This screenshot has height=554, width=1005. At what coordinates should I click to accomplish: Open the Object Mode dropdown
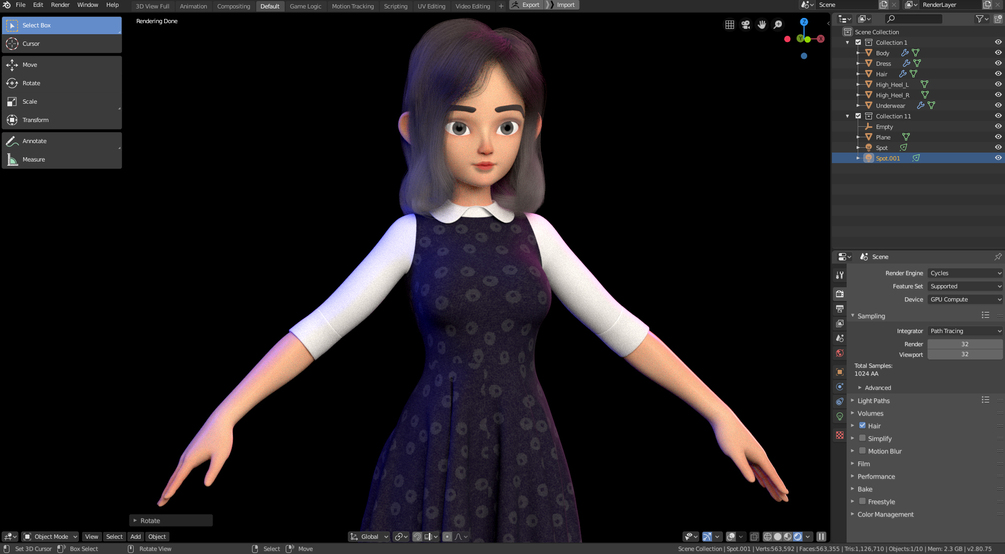point(51,537)
